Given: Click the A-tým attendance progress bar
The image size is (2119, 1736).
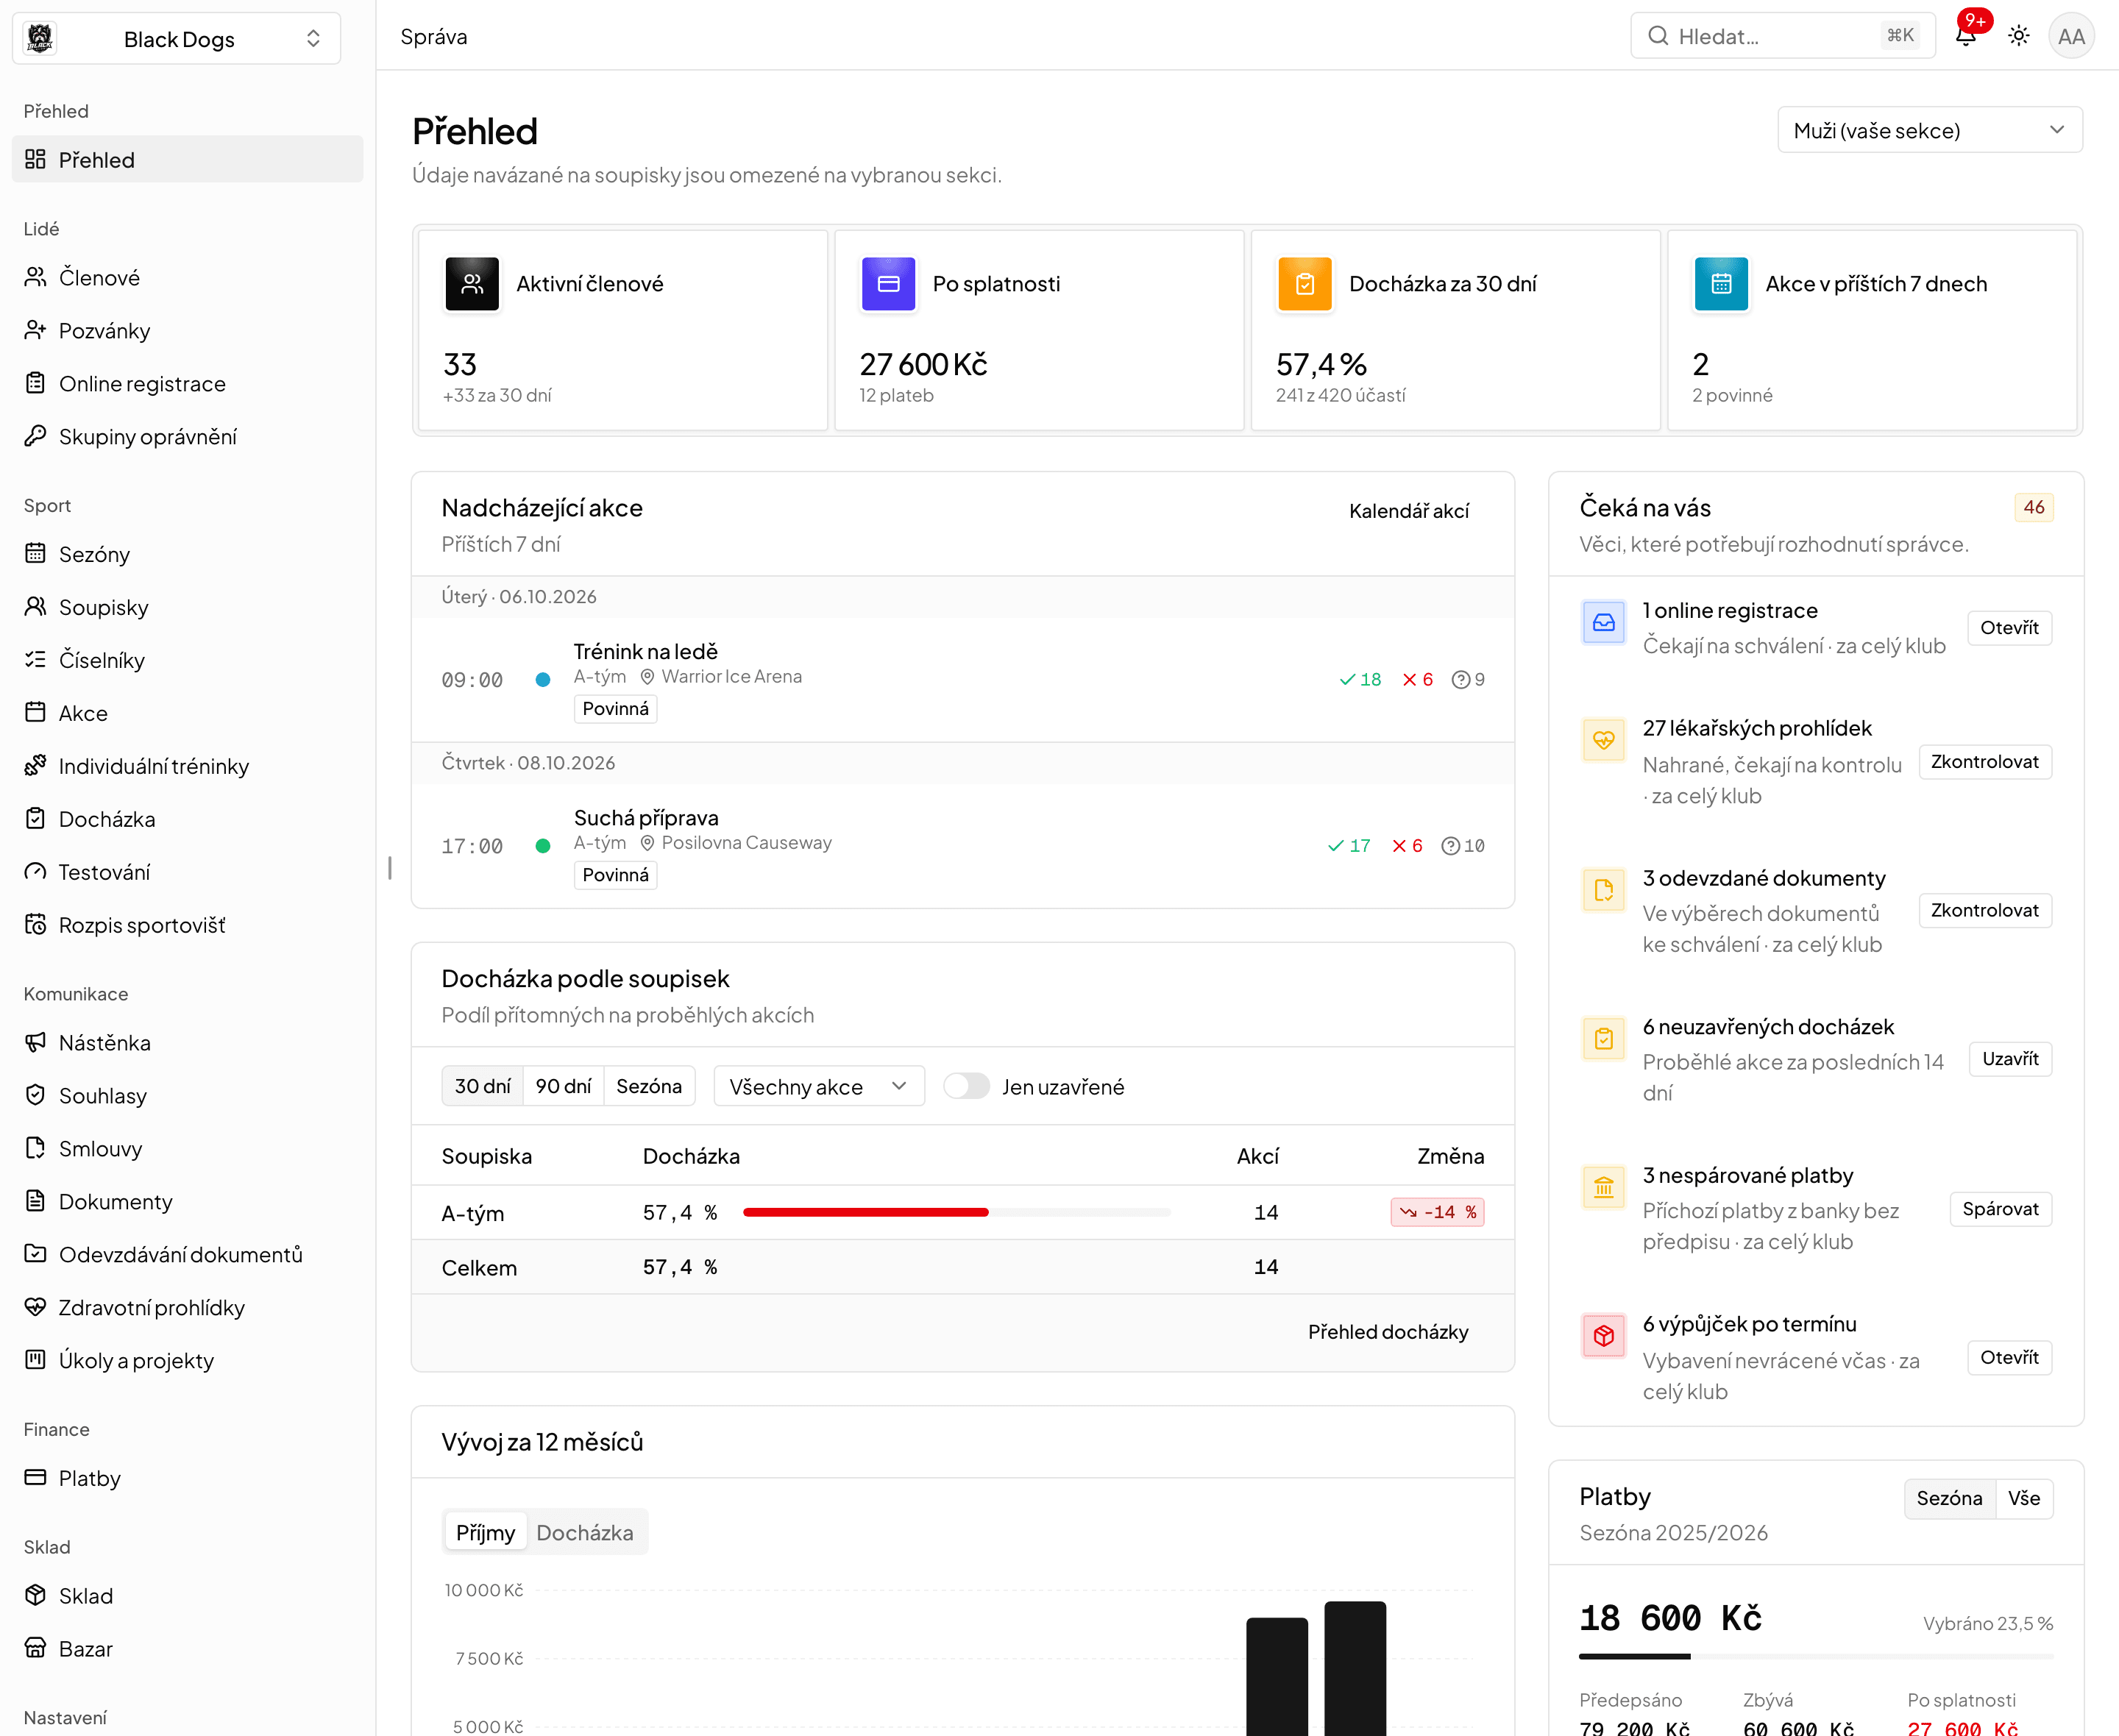Looking at the screenshot, I should 957,1212.
